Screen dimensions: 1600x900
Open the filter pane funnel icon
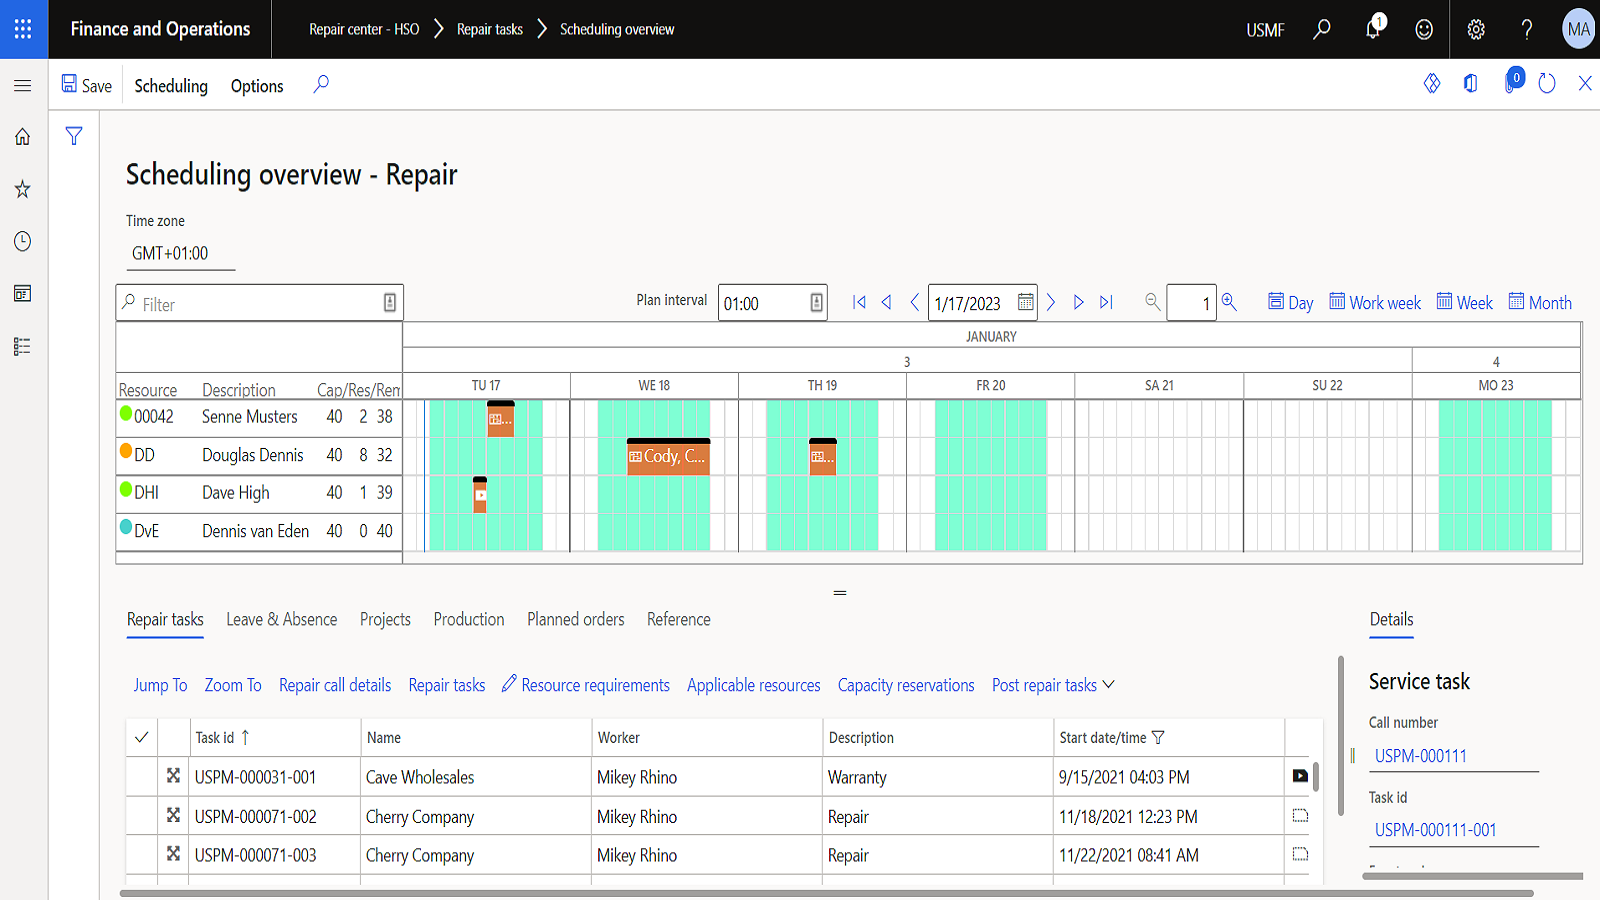coord(74,136)
